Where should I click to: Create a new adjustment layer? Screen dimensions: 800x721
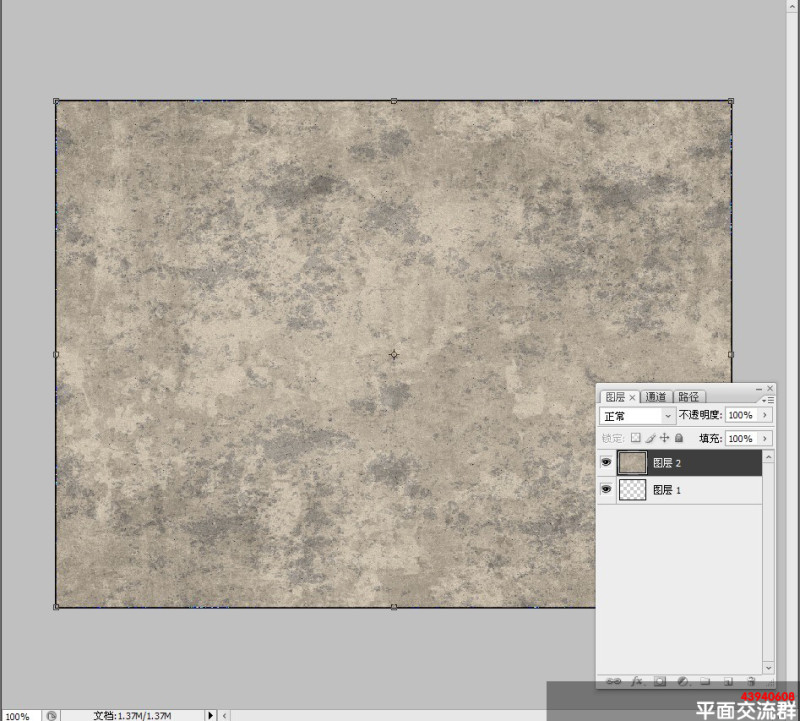683,681
